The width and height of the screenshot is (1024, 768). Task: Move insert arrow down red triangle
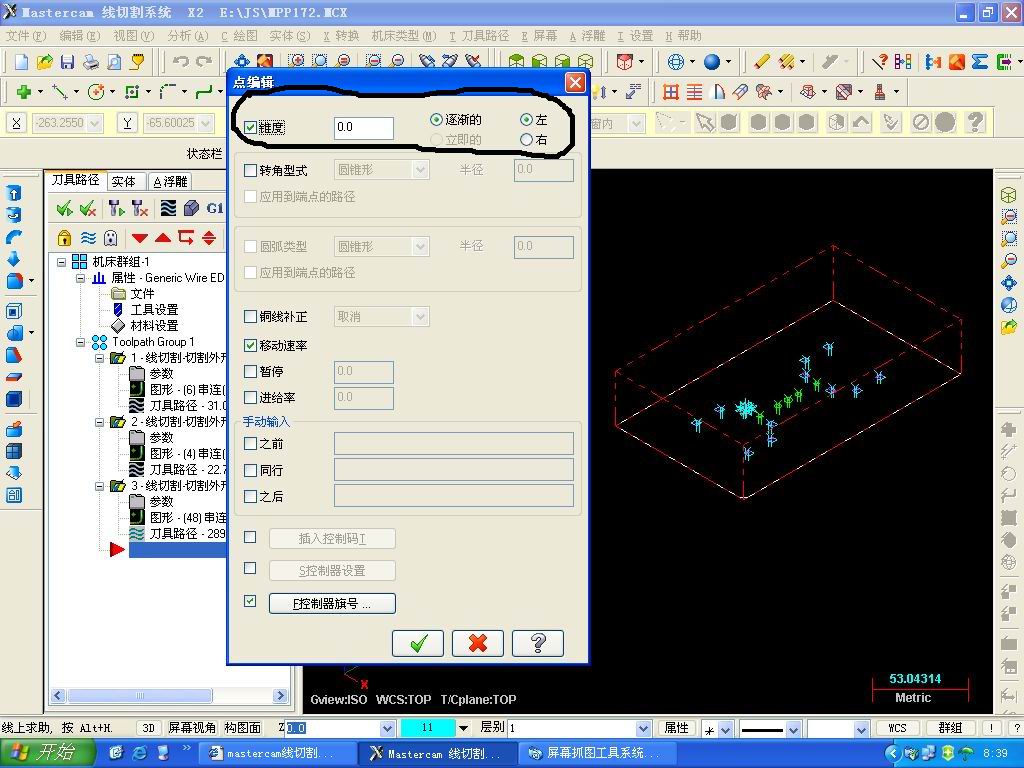coord(140,238)
